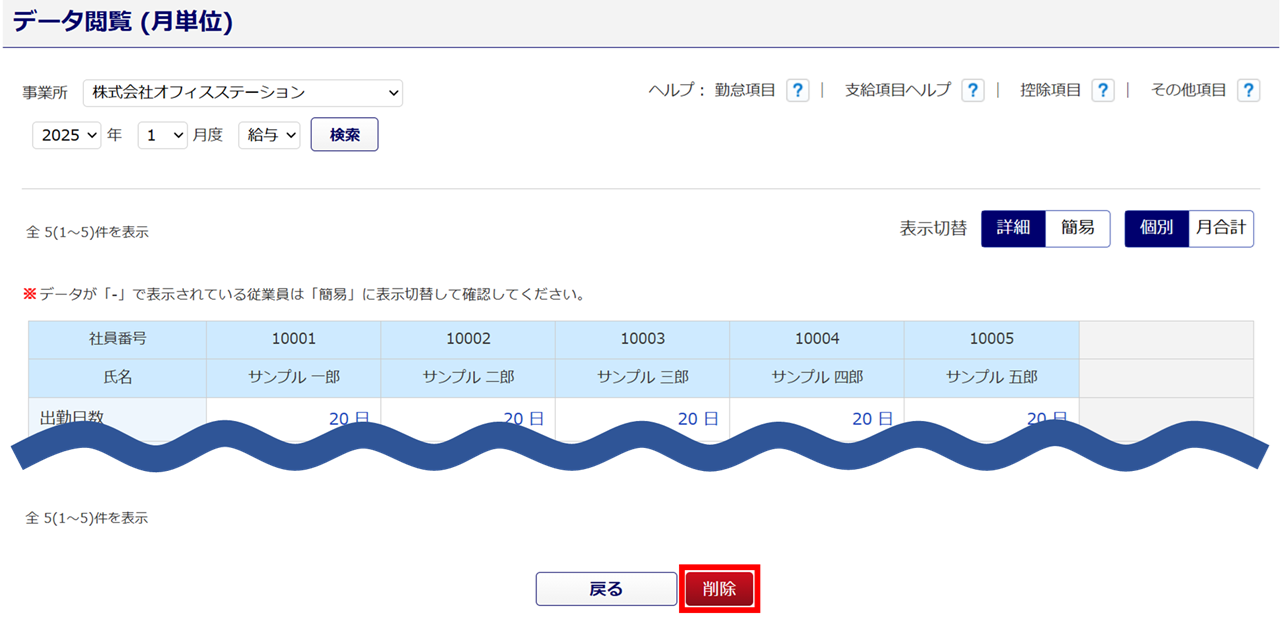Expand the 事業所 office dropdown

242,93
